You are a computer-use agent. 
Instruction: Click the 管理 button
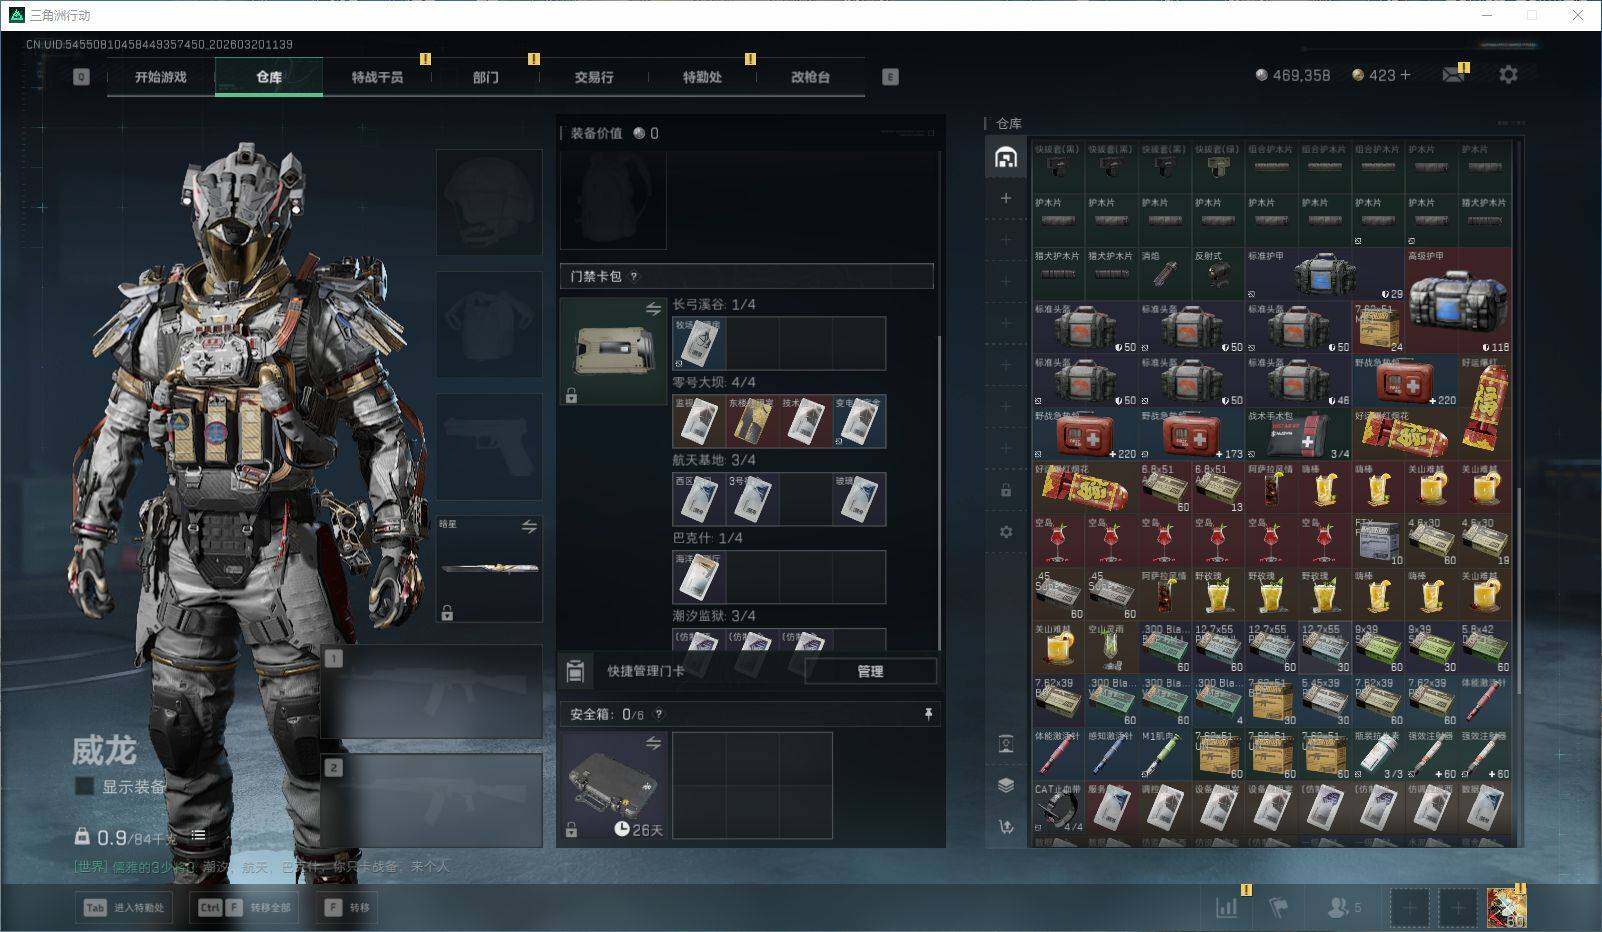870,671
